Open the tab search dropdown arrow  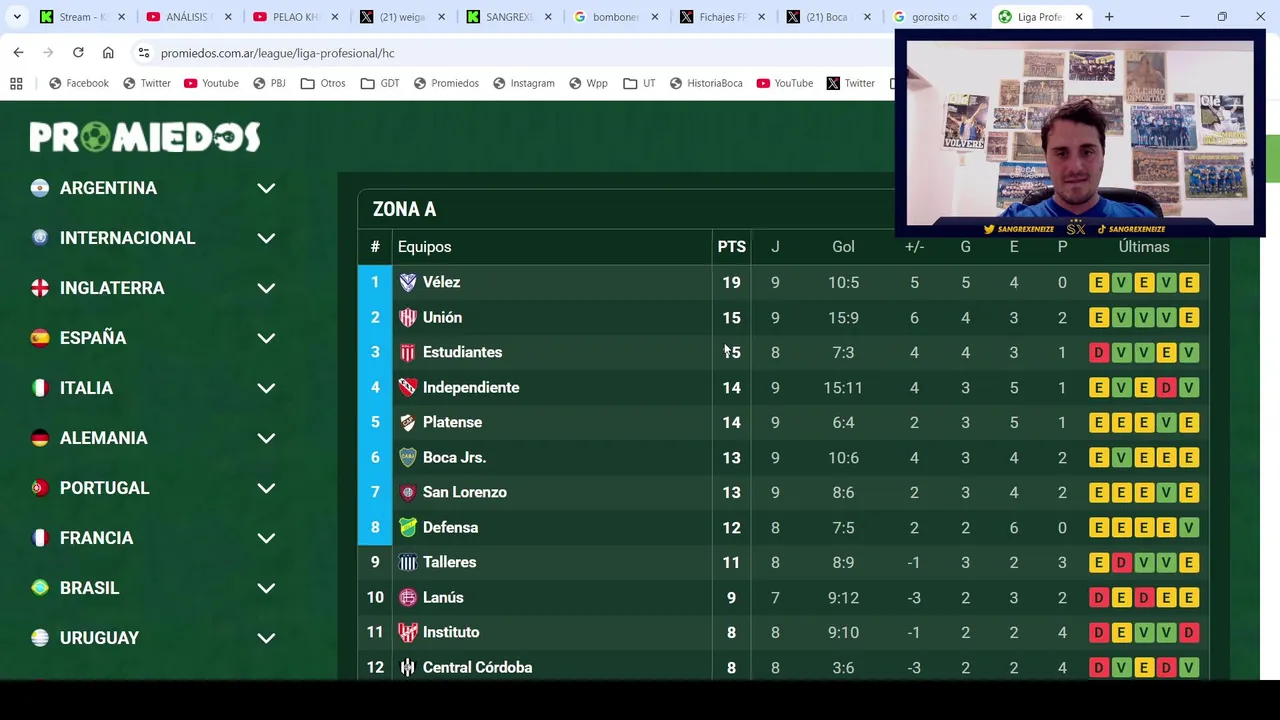click(x=17, y=17)
